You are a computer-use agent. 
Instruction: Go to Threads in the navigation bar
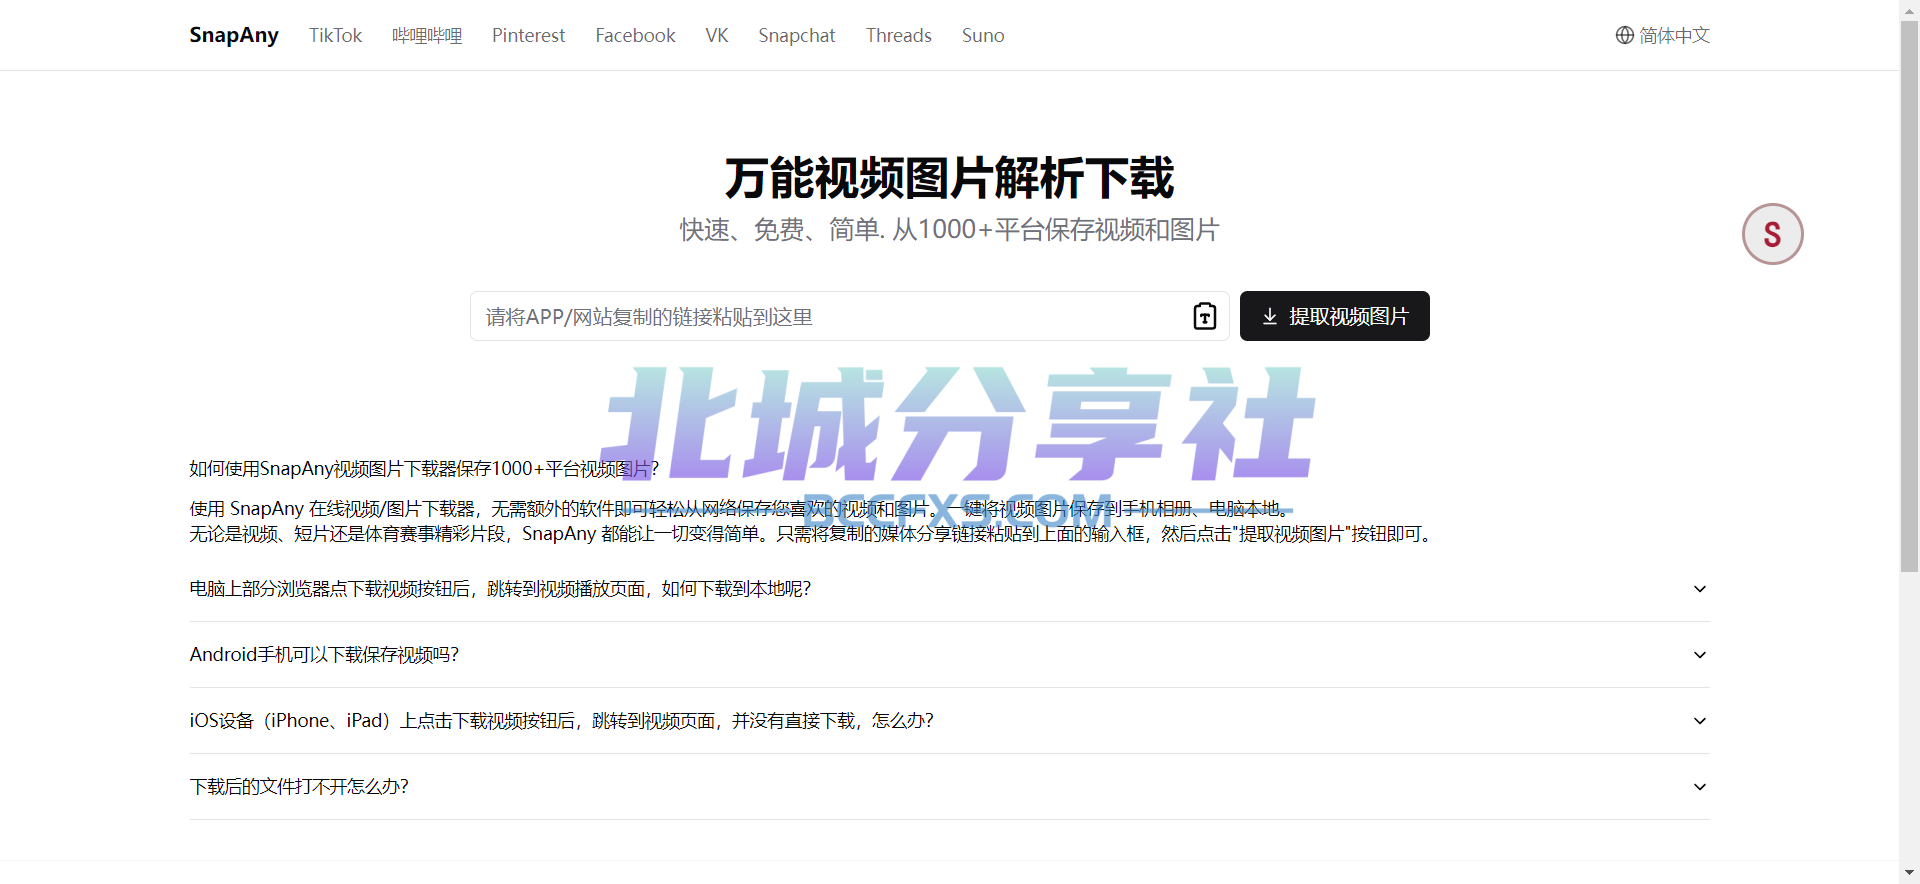coord(899,35)
